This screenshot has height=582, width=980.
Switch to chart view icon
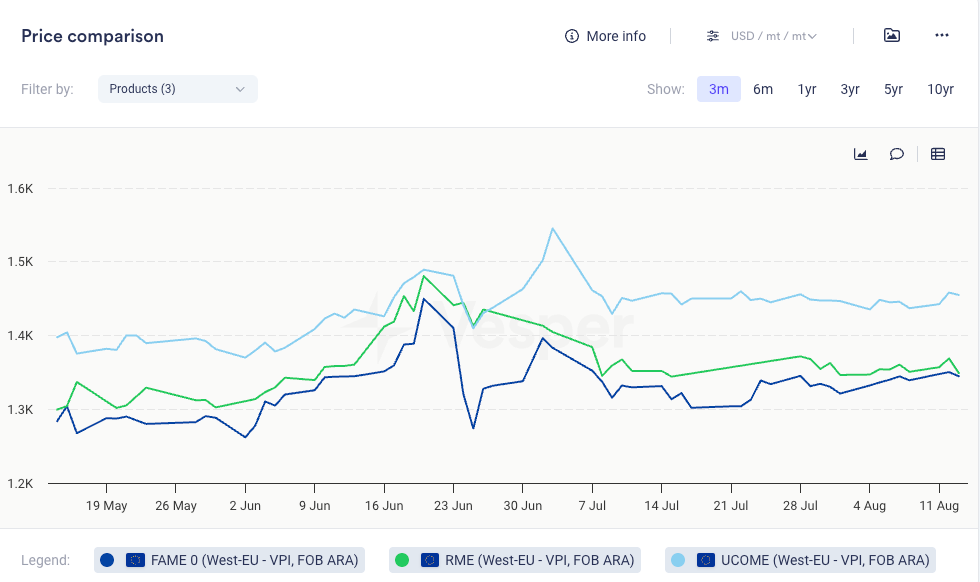[x=860, y=154]
